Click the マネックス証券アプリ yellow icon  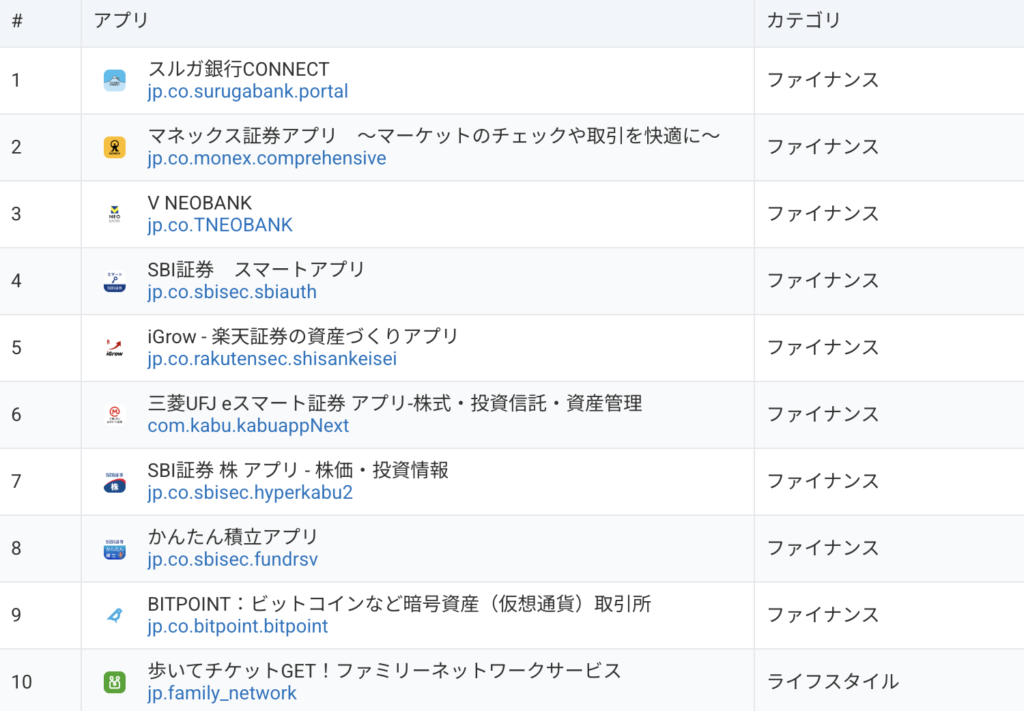(115, 148)
